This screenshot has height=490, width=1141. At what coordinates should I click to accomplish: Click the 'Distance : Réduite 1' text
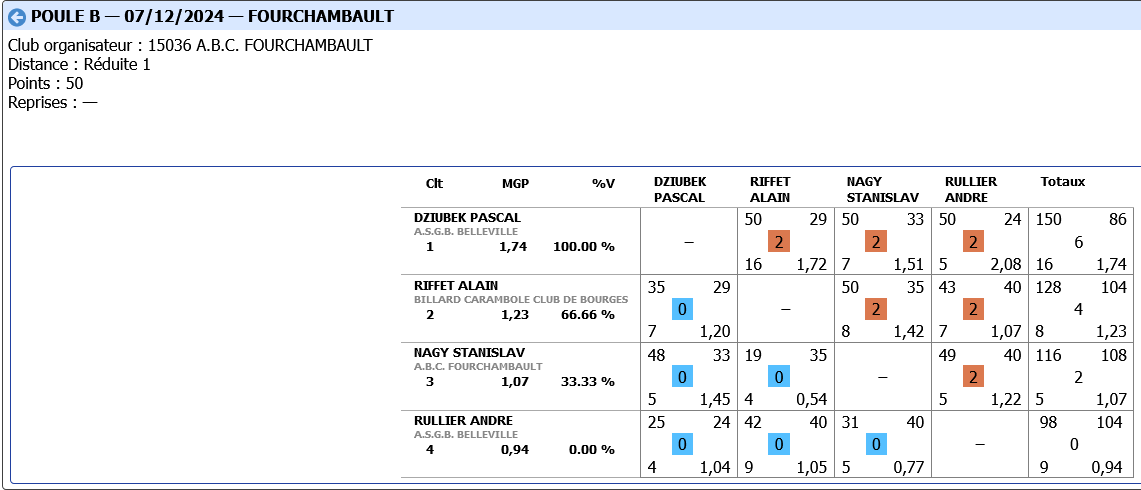(79, 64)
